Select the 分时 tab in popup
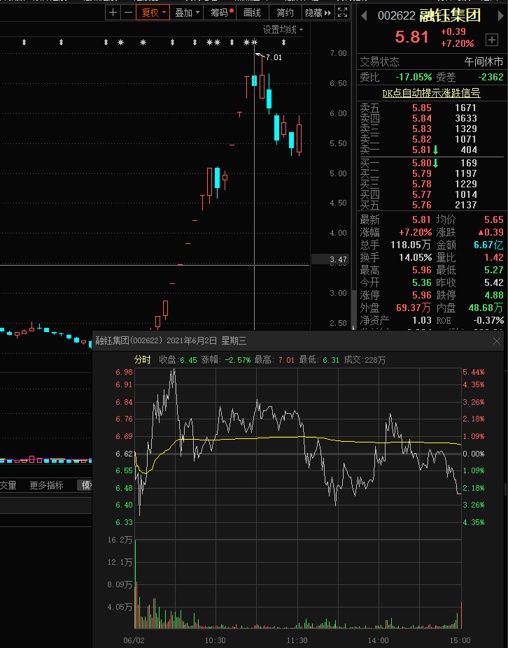This screenshot has height=648, width=508. [x=142, y=360]
